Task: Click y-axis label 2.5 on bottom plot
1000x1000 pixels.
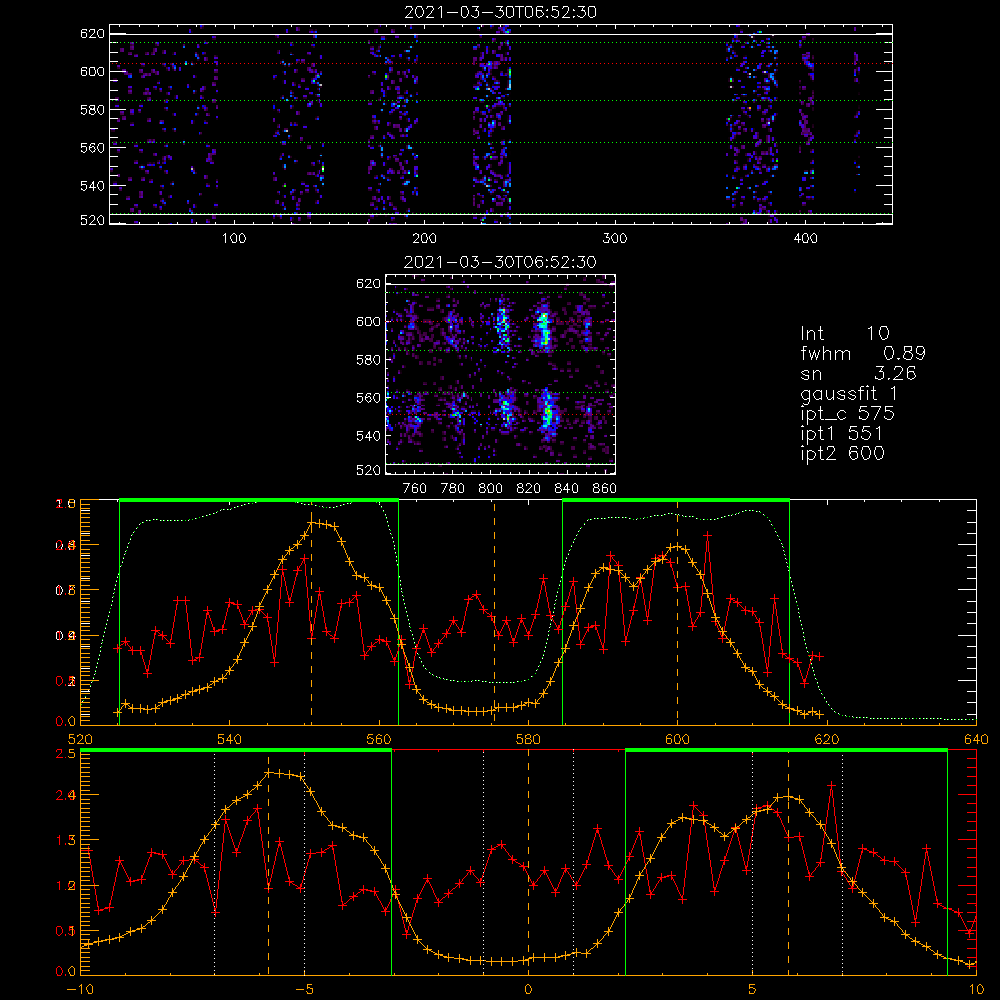Action: tap(68, 754)
